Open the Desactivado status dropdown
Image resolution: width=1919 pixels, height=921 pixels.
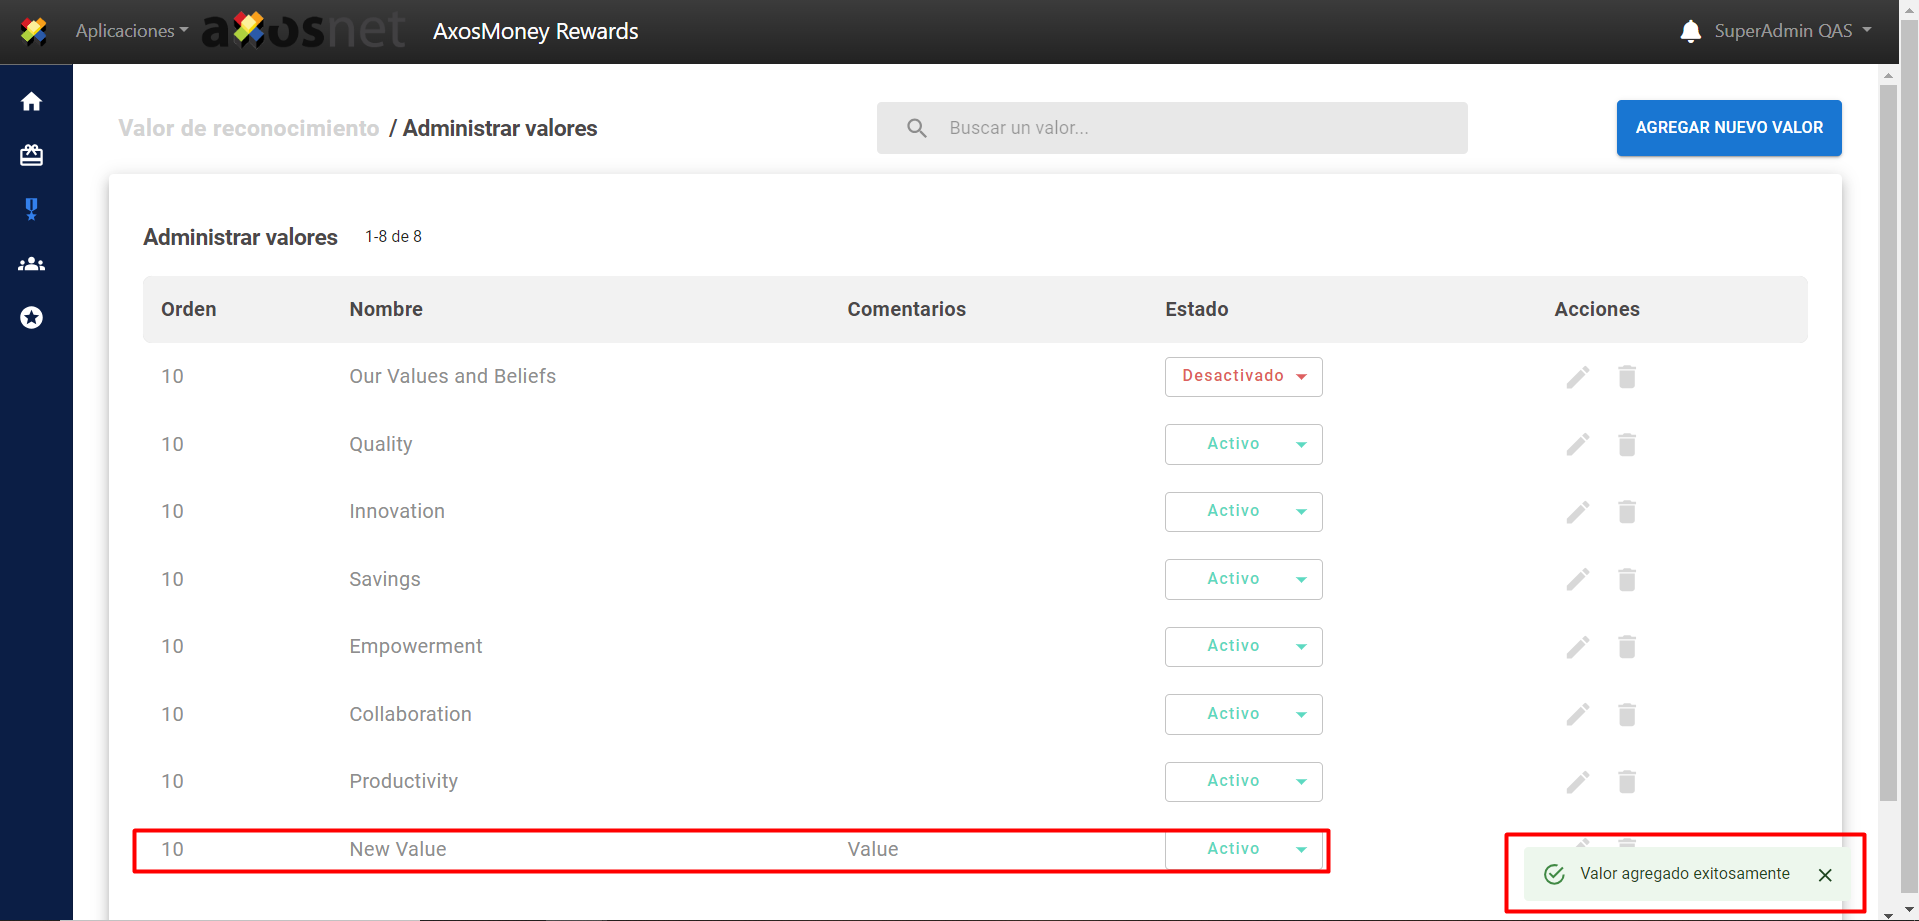click(x=1243, y=377)
